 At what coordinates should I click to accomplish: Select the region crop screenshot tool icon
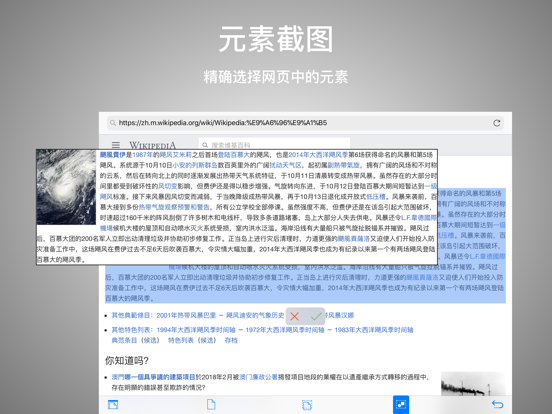[307, 404]
